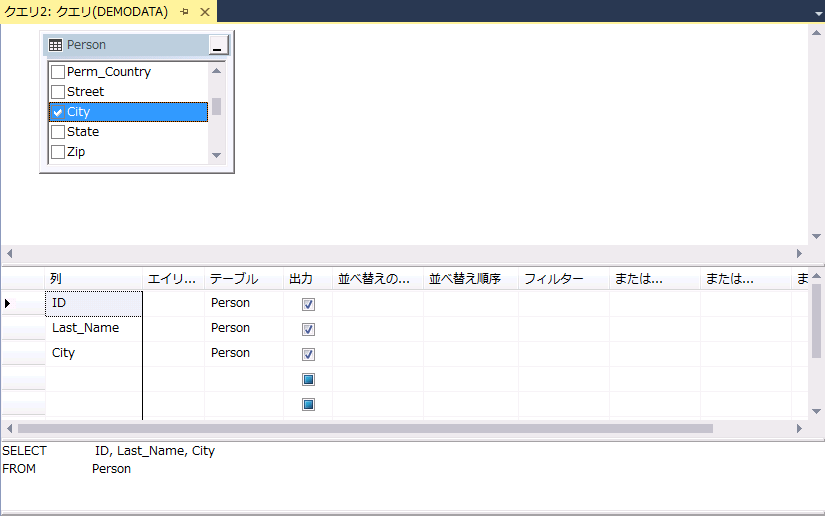
Task: Uncheck the City column in Person table
Action: 58,112
